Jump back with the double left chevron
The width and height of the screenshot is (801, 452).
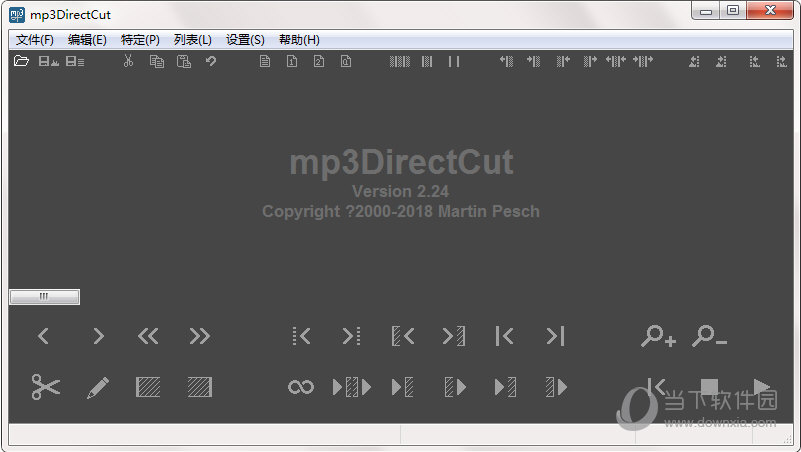[x=148, y=336]
